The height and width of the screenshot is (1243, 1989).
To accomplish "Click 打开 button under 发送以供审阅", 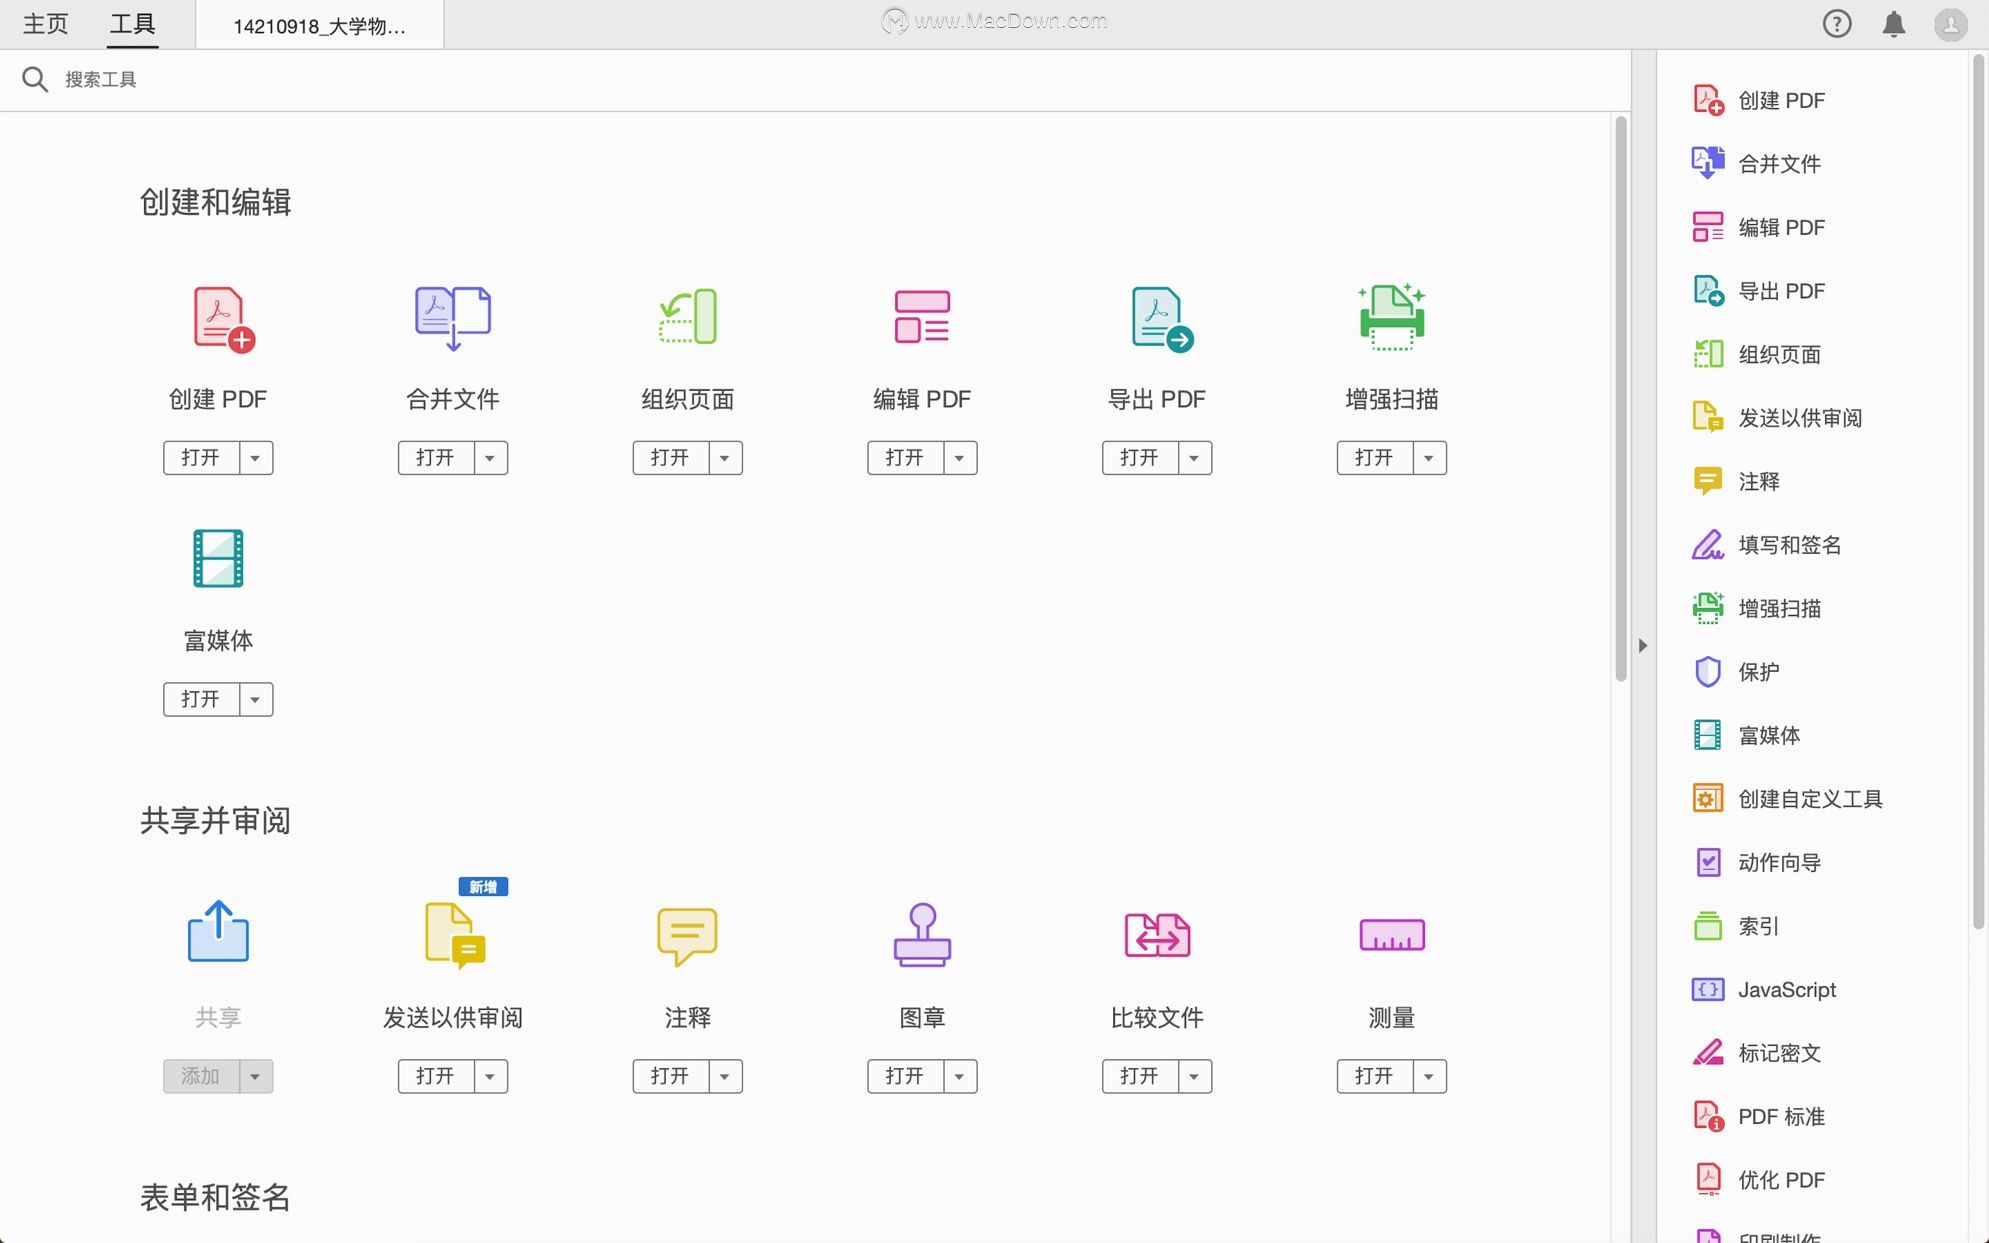I will (x=435, y=1077).
